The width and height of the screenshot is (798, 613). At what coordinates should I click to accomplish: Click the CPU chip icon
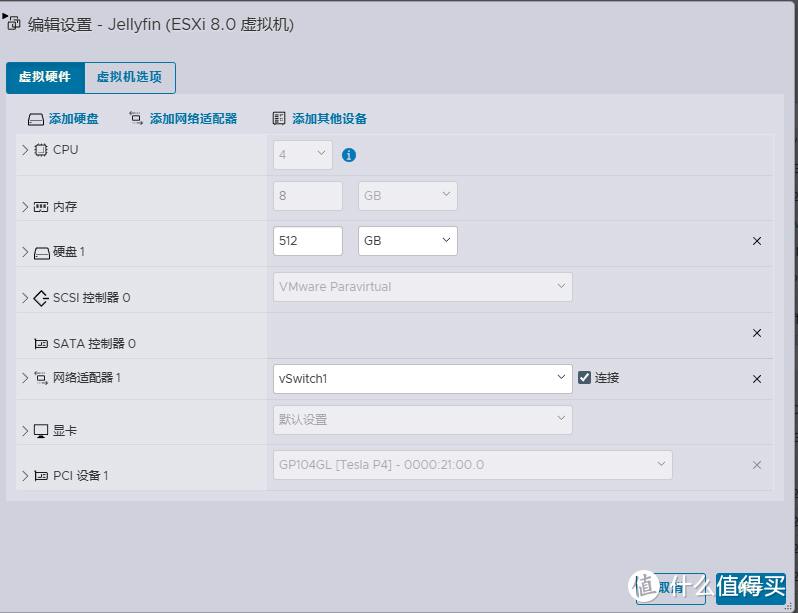[41, 150]
